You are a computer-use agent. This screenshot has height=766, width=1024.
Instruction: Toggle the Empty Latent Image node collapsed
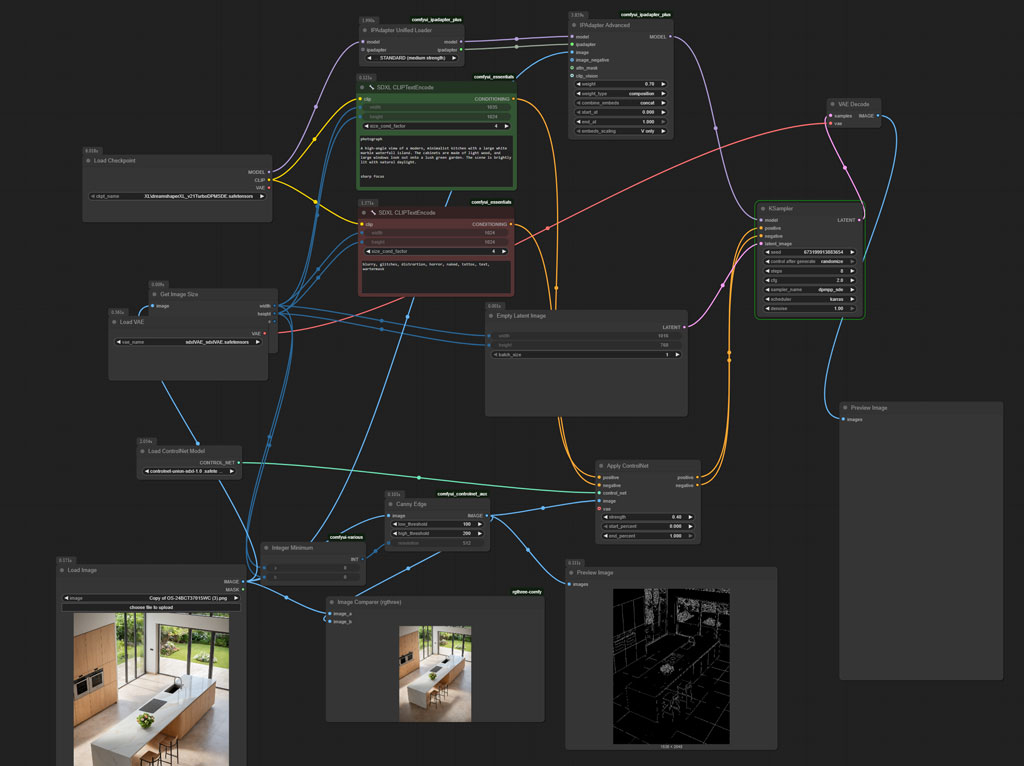[492, 313]
